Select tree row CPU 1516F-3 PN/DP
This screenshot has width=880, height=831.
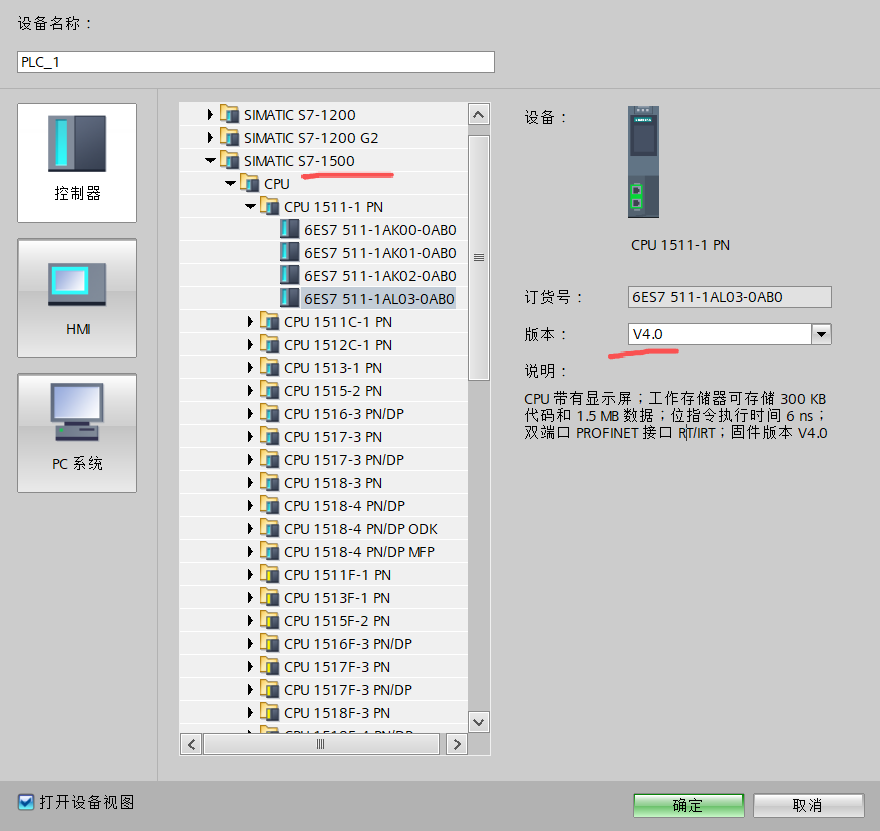323,644
